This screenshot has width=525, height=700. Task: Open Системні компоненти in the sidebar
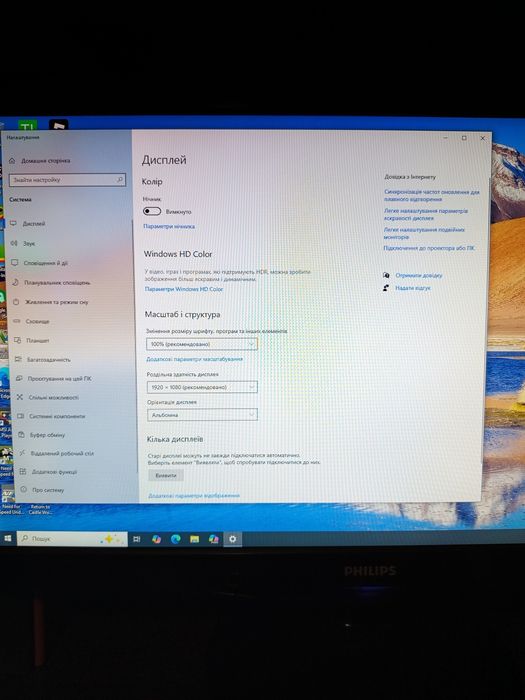point(51,416)
